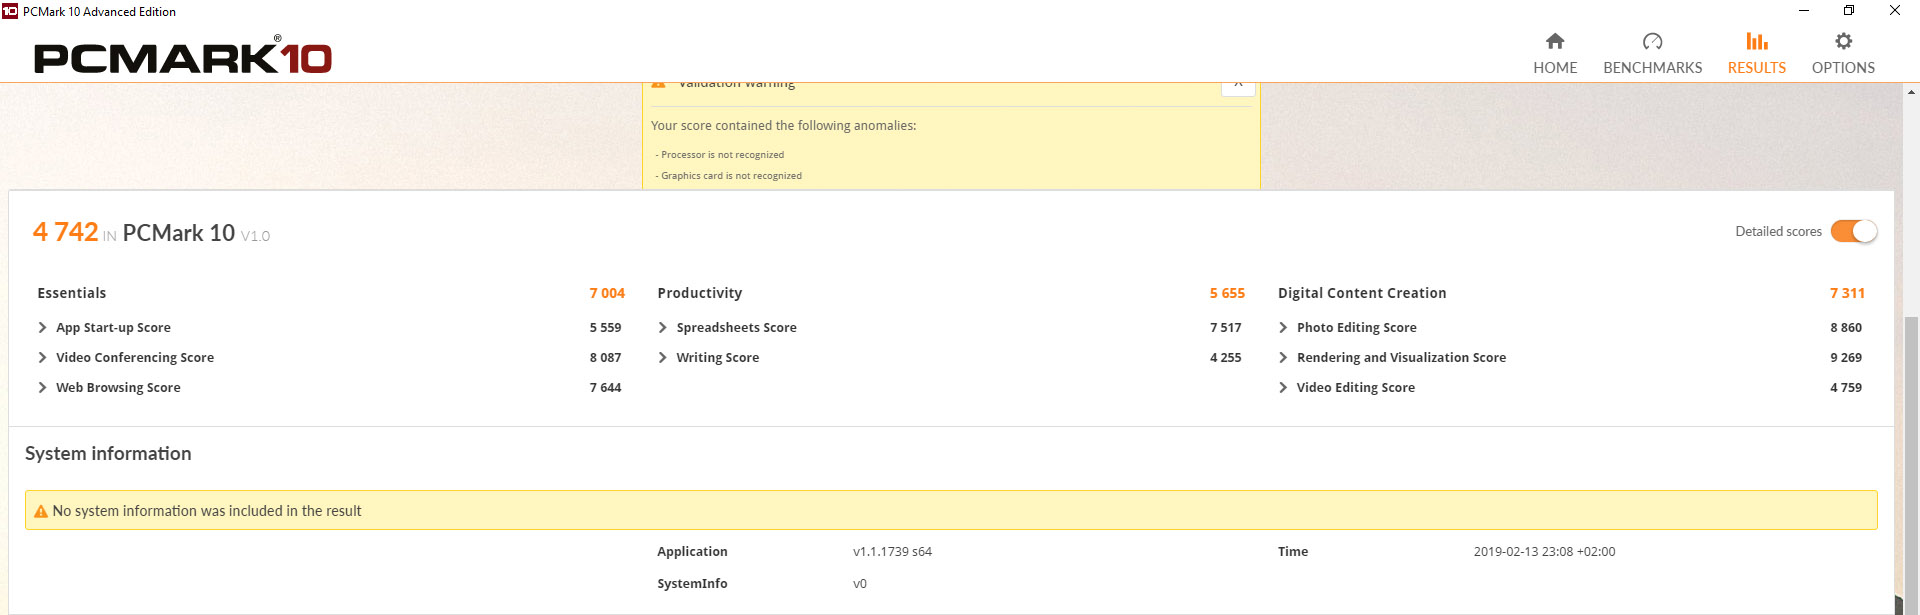Click the PCMark 10 logo

click(183, 56)
